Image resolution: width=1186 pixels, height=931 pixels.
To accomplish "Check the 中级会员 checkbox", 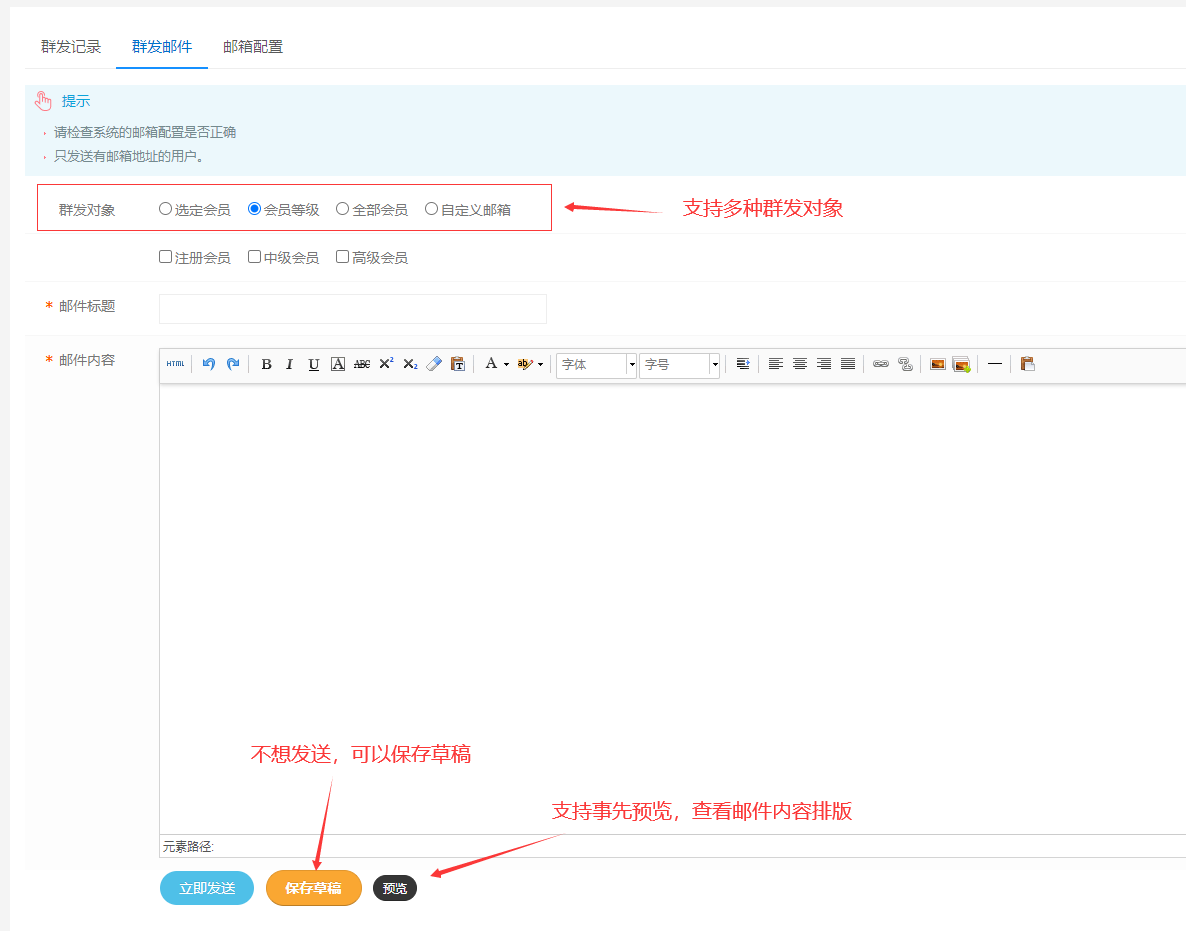I will click(254, 257).
